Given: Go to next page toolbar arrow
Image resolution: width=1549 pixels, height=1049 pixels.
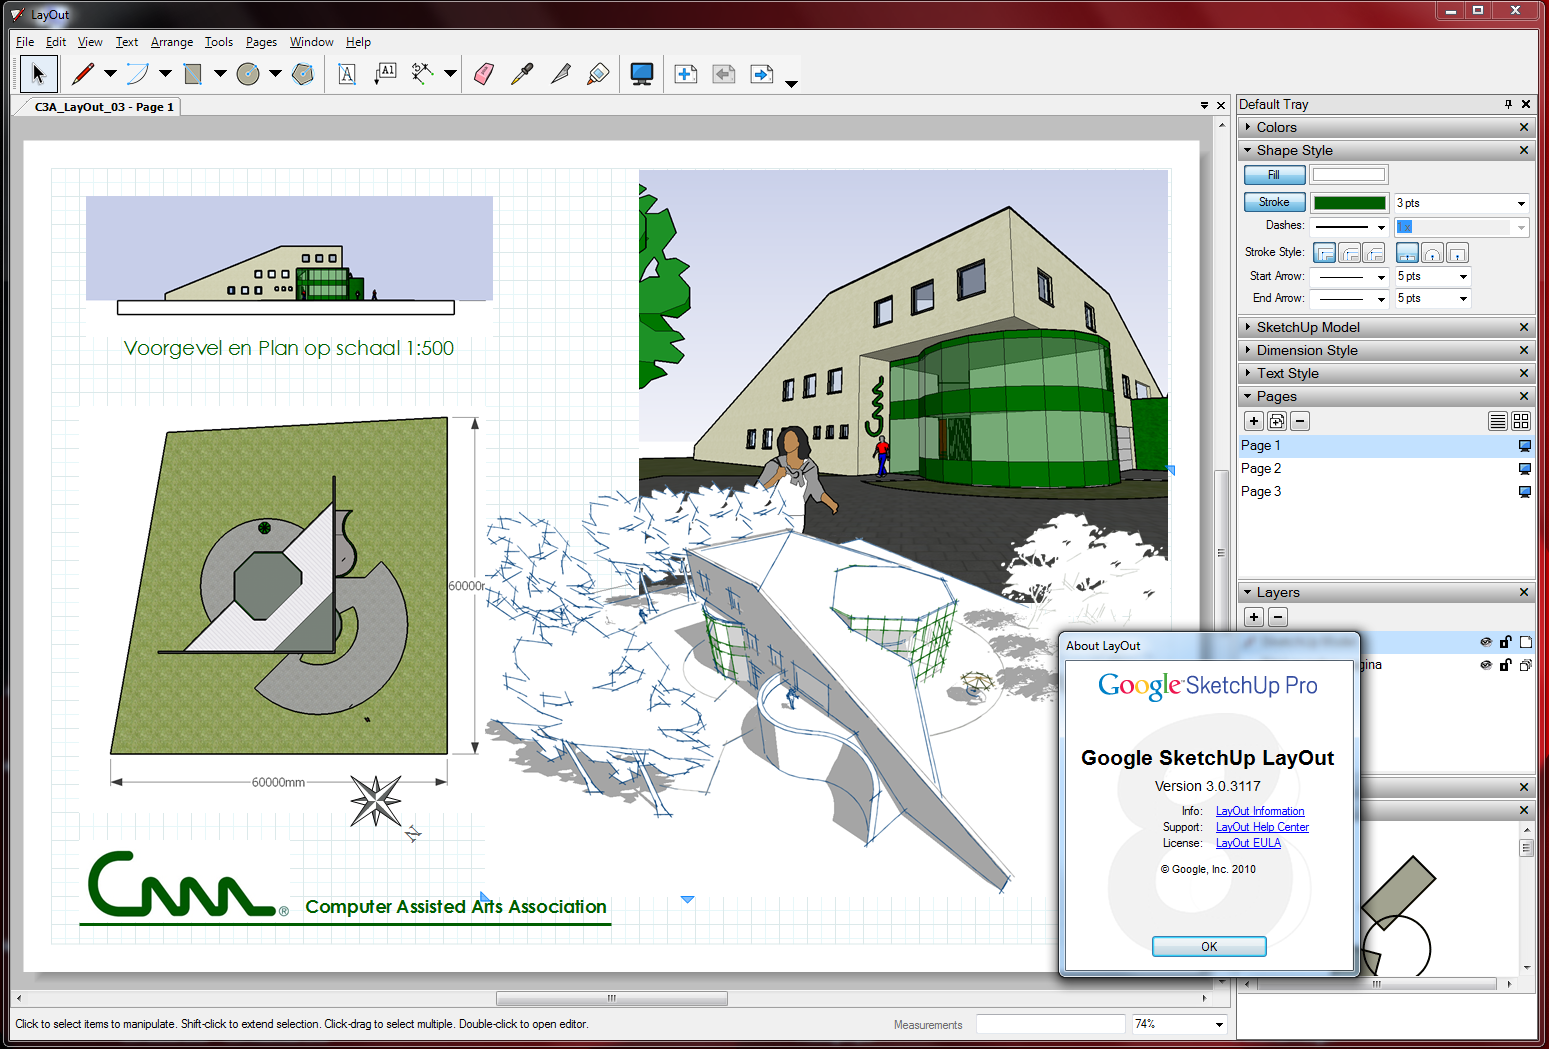Looking at the screenshot, I should pyautogui.click(x=762, y=74).
